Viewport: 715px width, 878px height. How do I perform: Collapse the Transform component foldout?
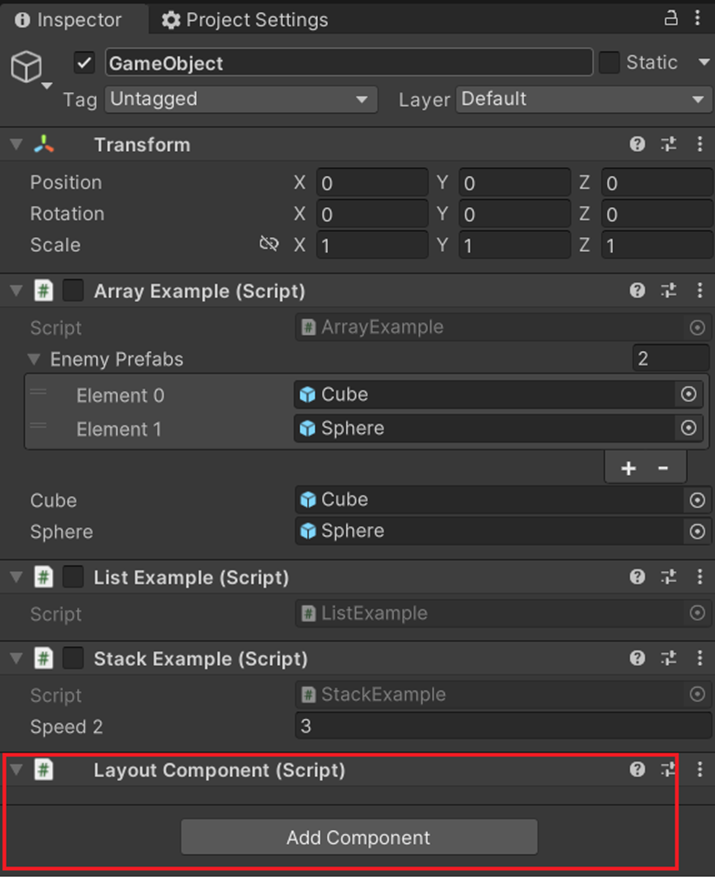[x=16, y=144]
